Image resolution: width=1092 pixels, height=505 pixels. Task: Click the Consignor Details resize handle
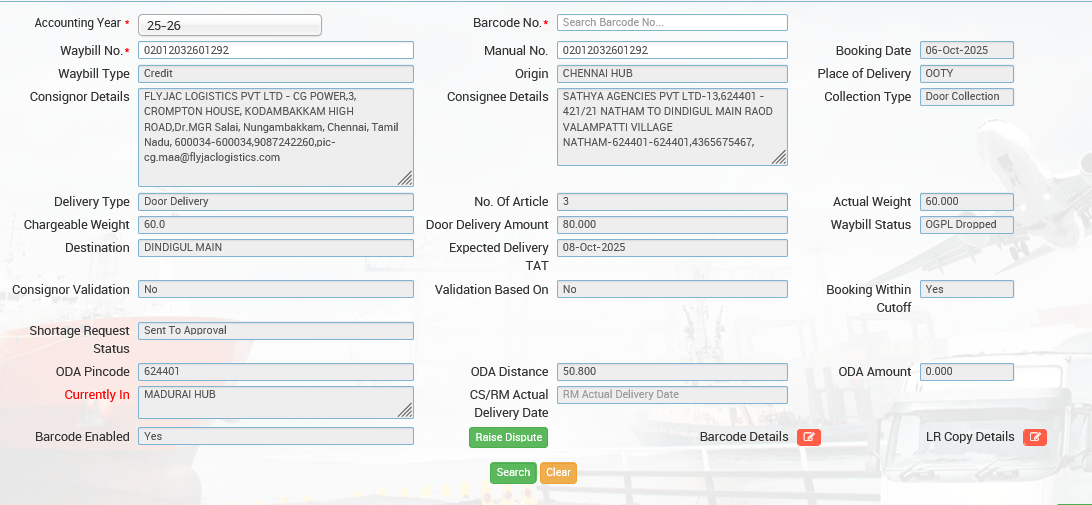405,178
